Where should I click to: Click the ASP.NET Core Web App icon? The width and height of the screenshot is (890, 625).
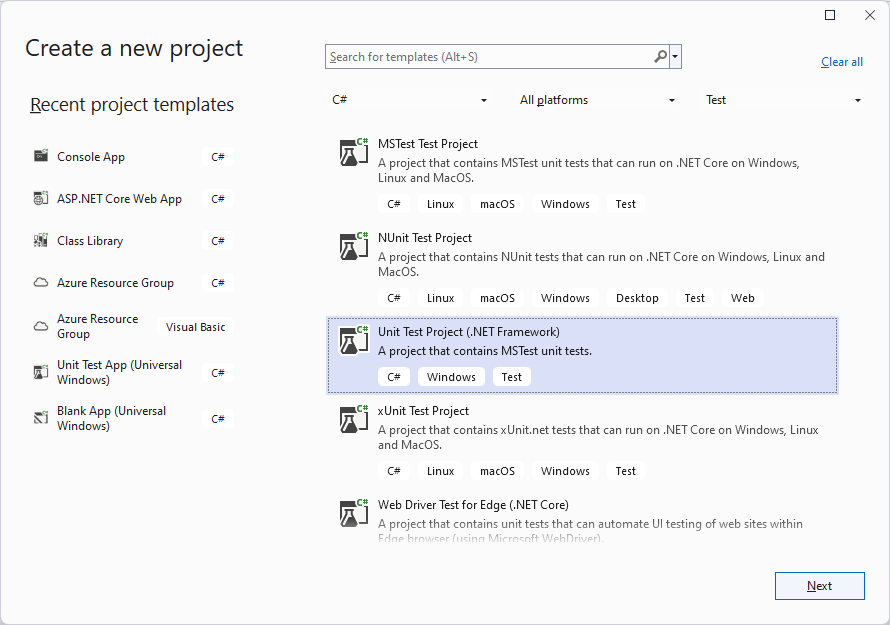41,198
